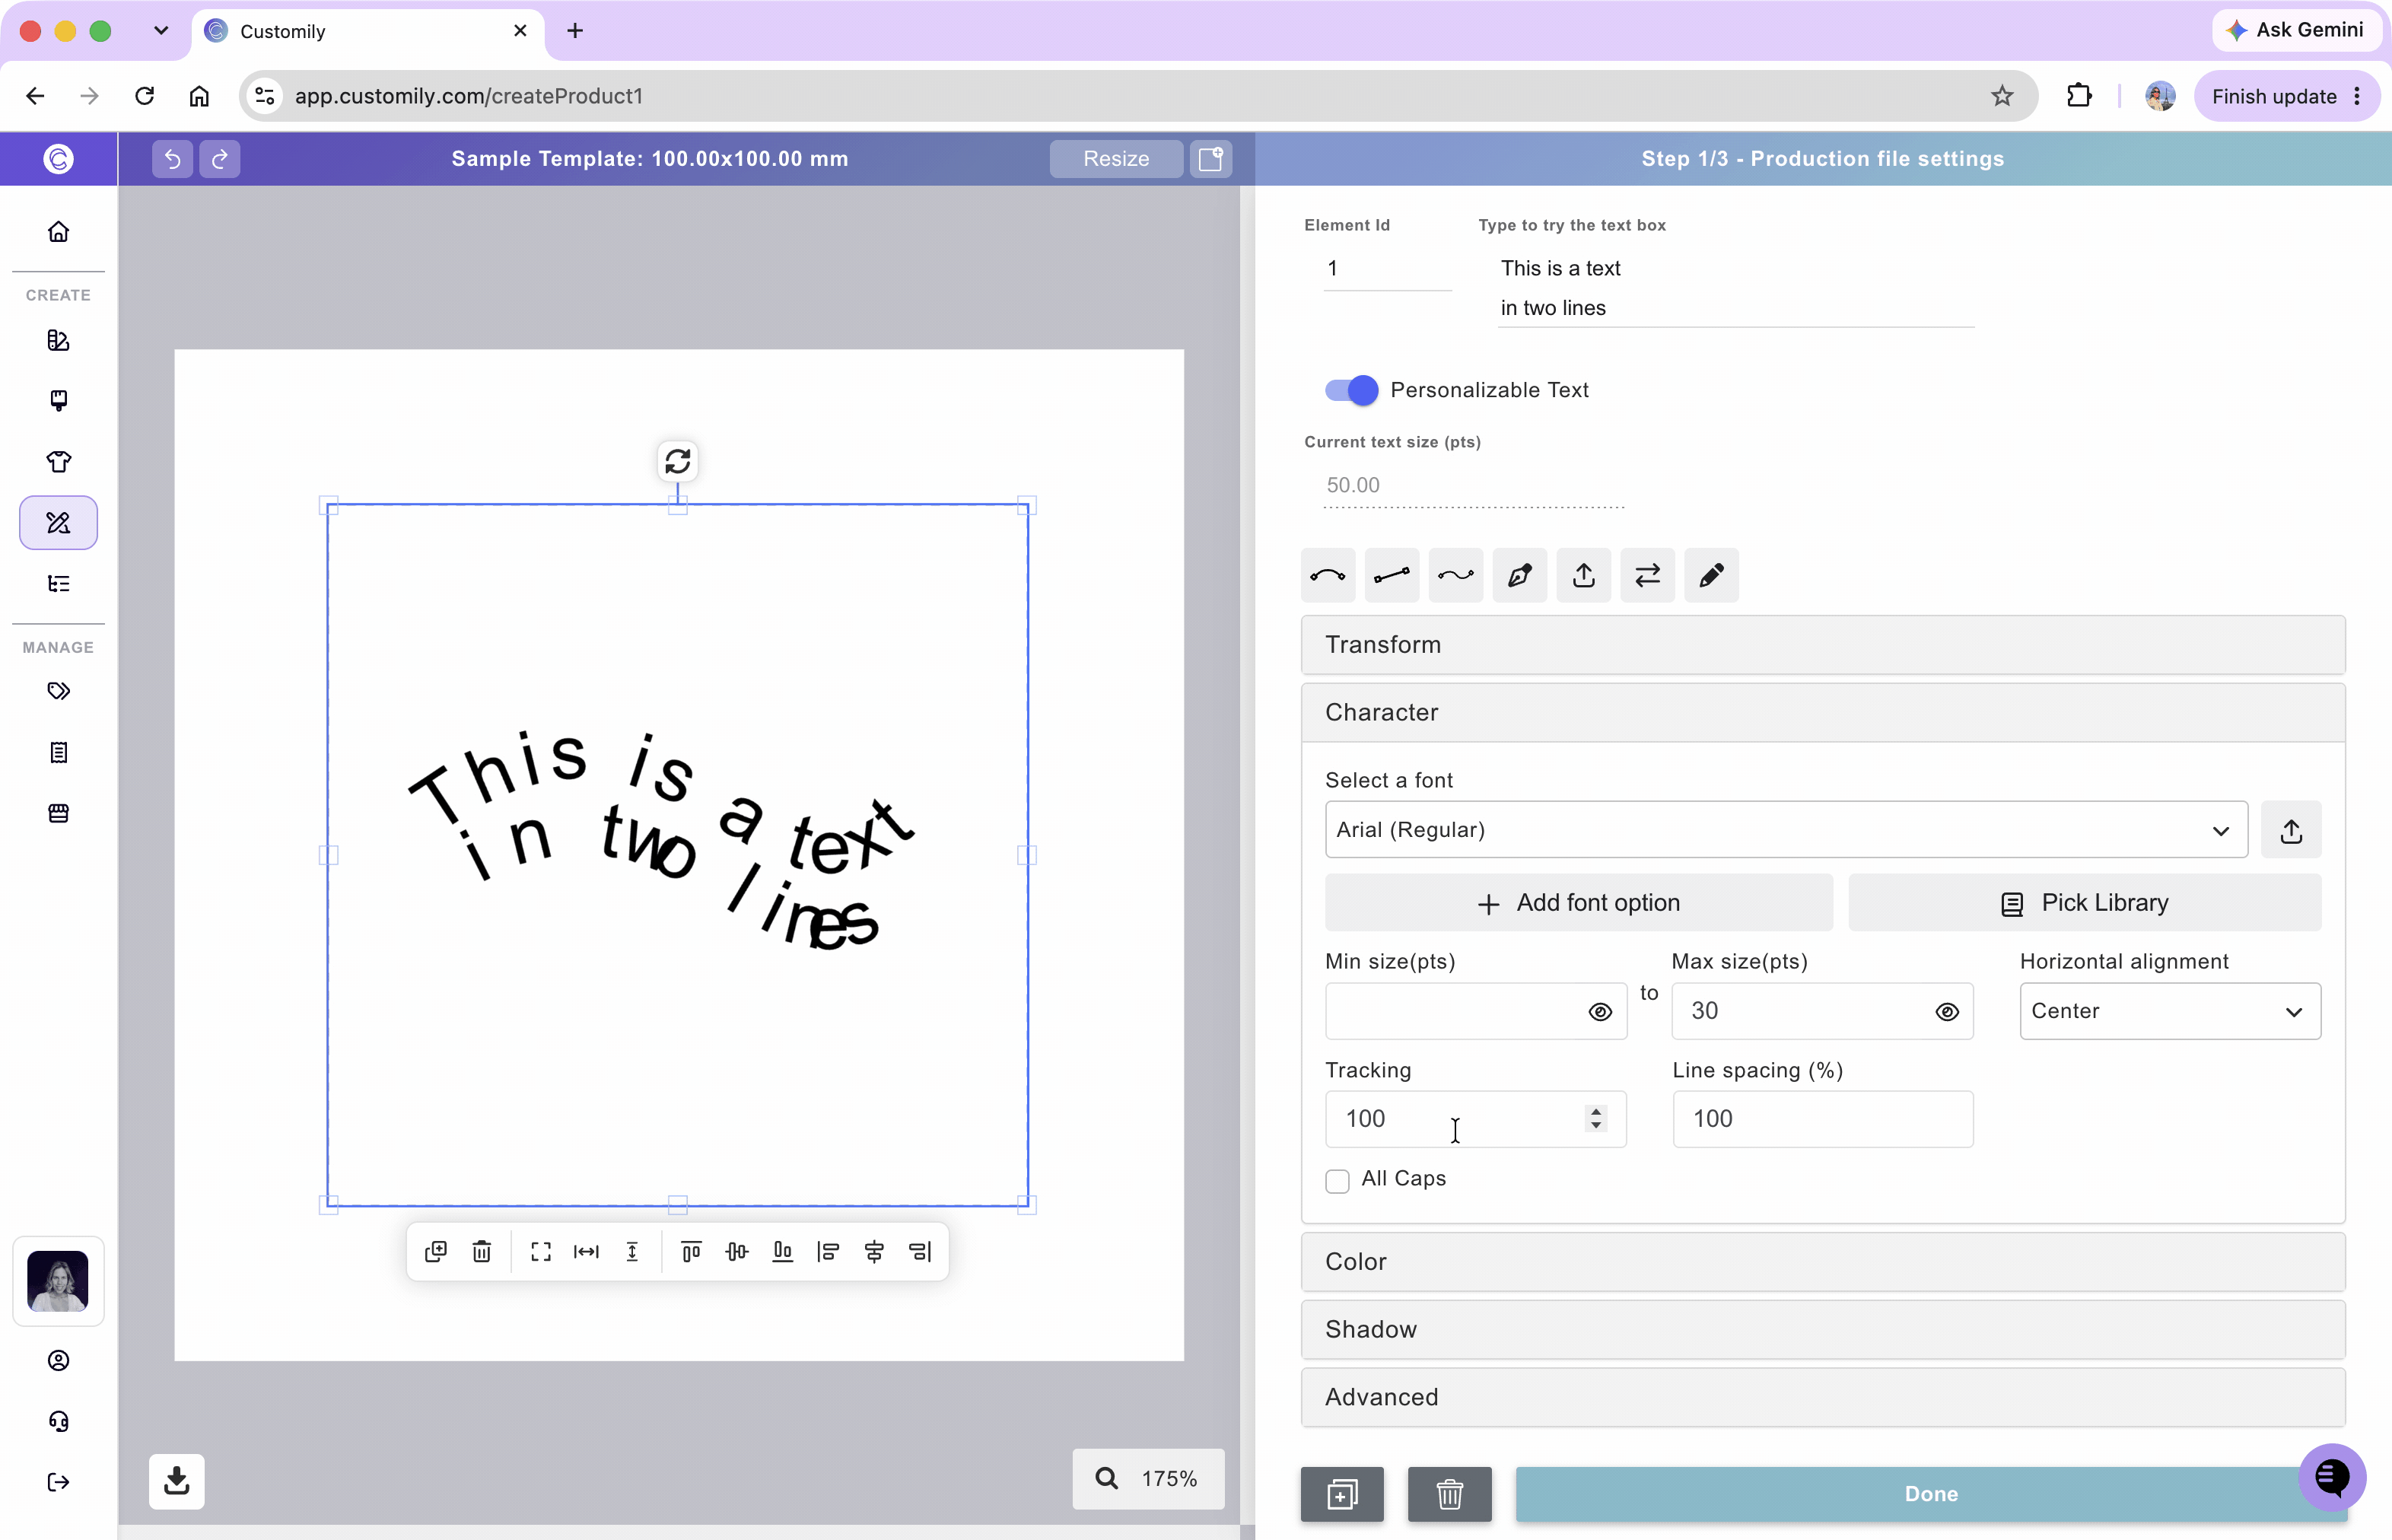Open Horizontal alignment Center dropdown
Screen dimensions: 2392x1540
point(2170,1011)
